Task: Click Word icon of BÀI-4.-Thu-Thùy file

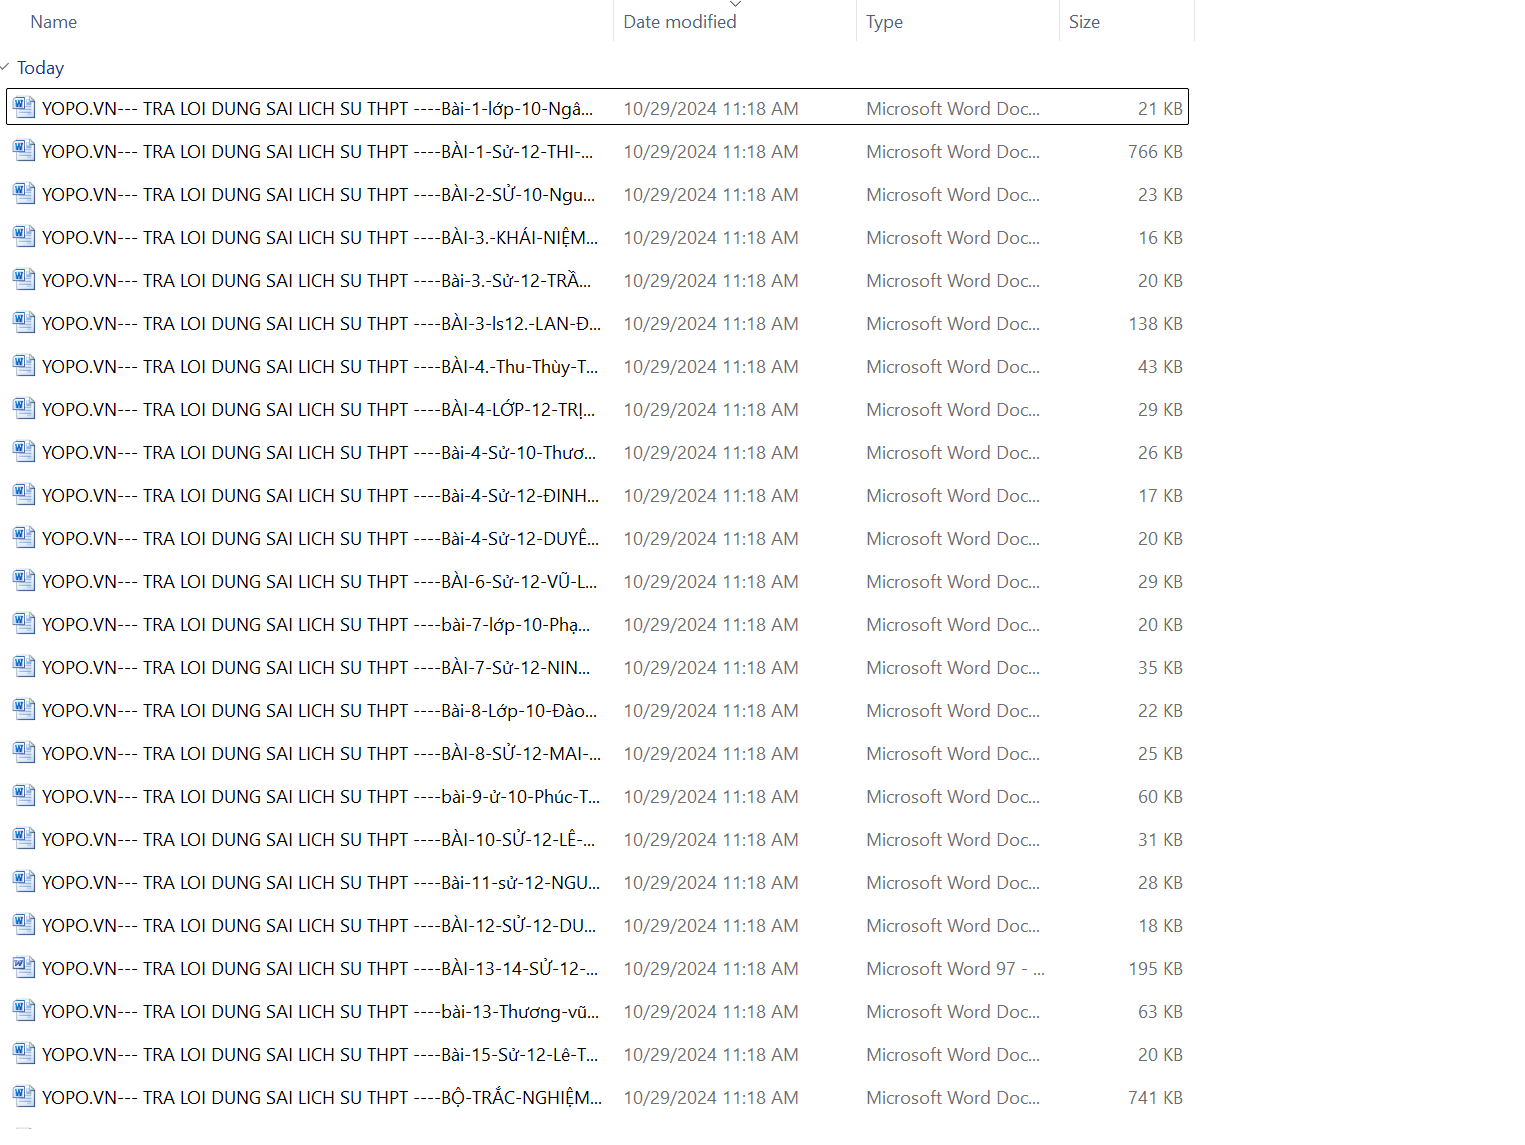Action: (24, 366)
